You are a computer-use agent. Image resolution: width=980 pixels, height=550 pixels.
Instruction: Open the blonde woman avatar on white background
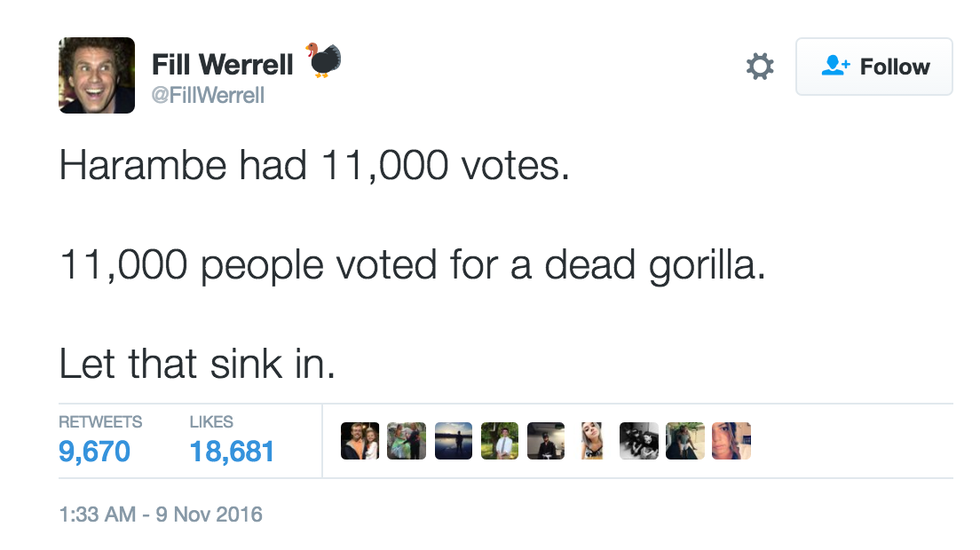(592, 440)
